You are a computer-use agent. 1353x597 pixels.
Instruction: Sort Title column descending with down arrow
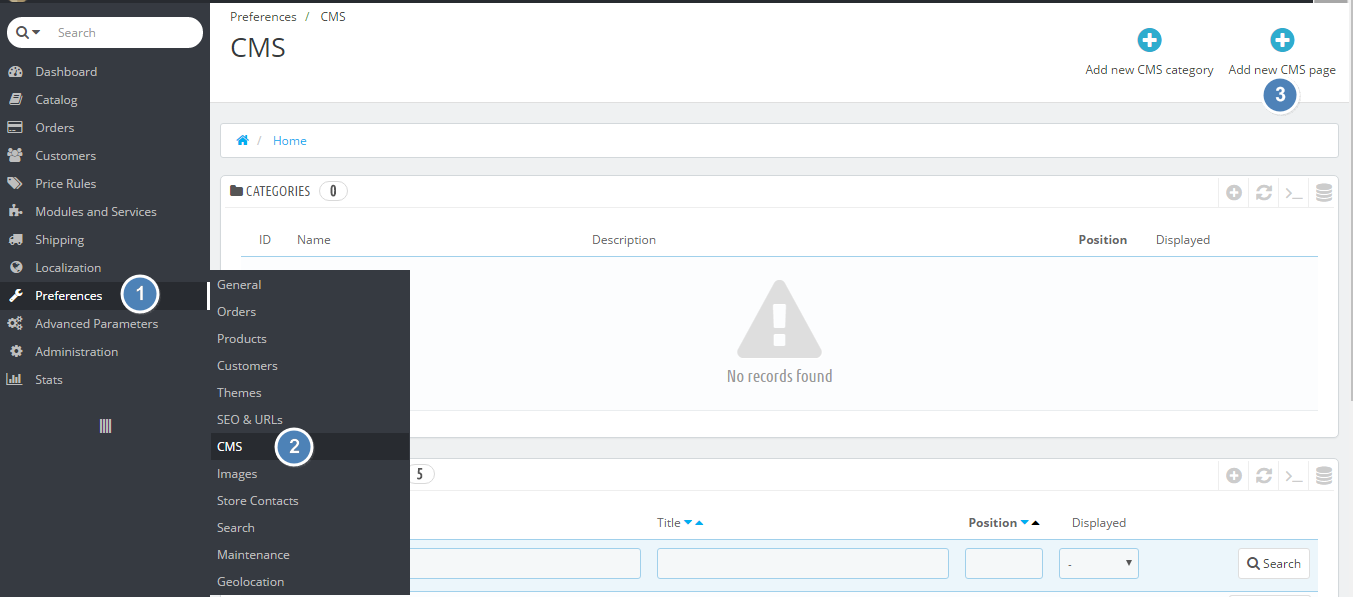(x=688, y=523)
